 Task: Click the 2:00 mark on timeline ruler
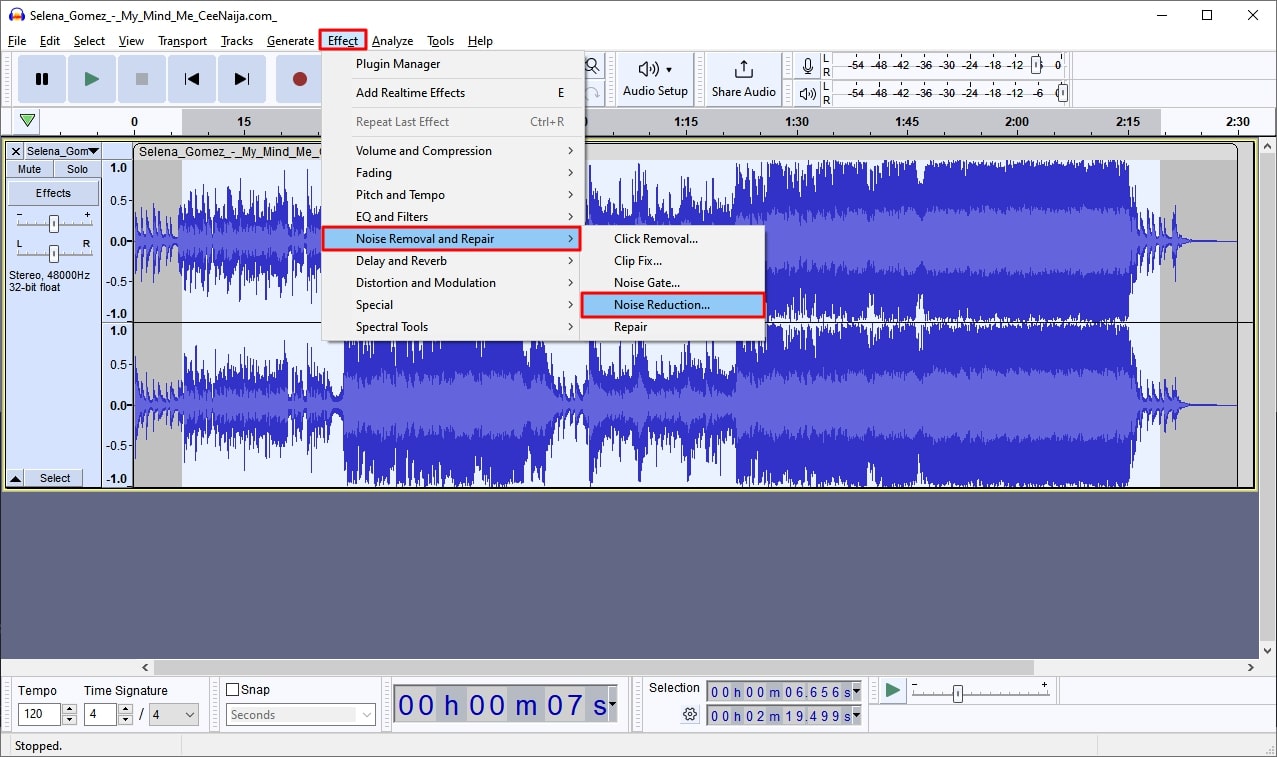click(1016, 122)
